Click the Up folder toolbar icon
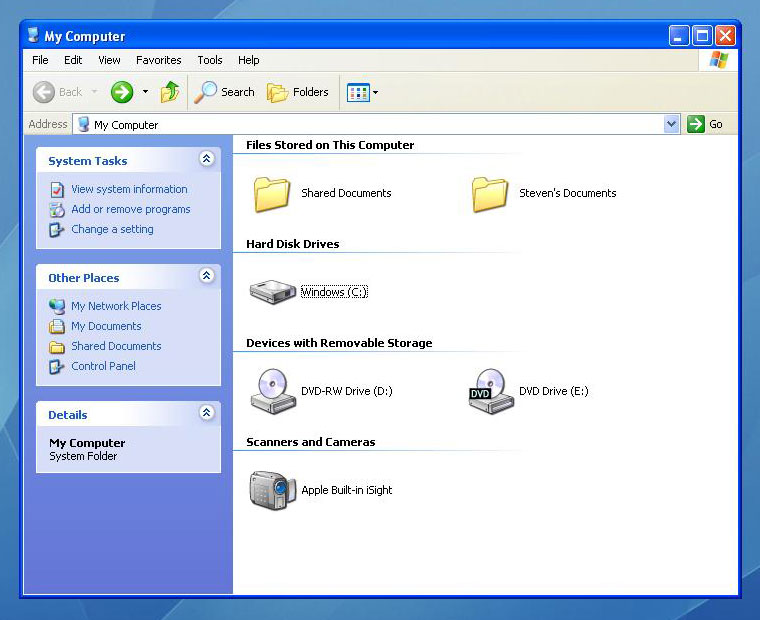 pos(170,92)
